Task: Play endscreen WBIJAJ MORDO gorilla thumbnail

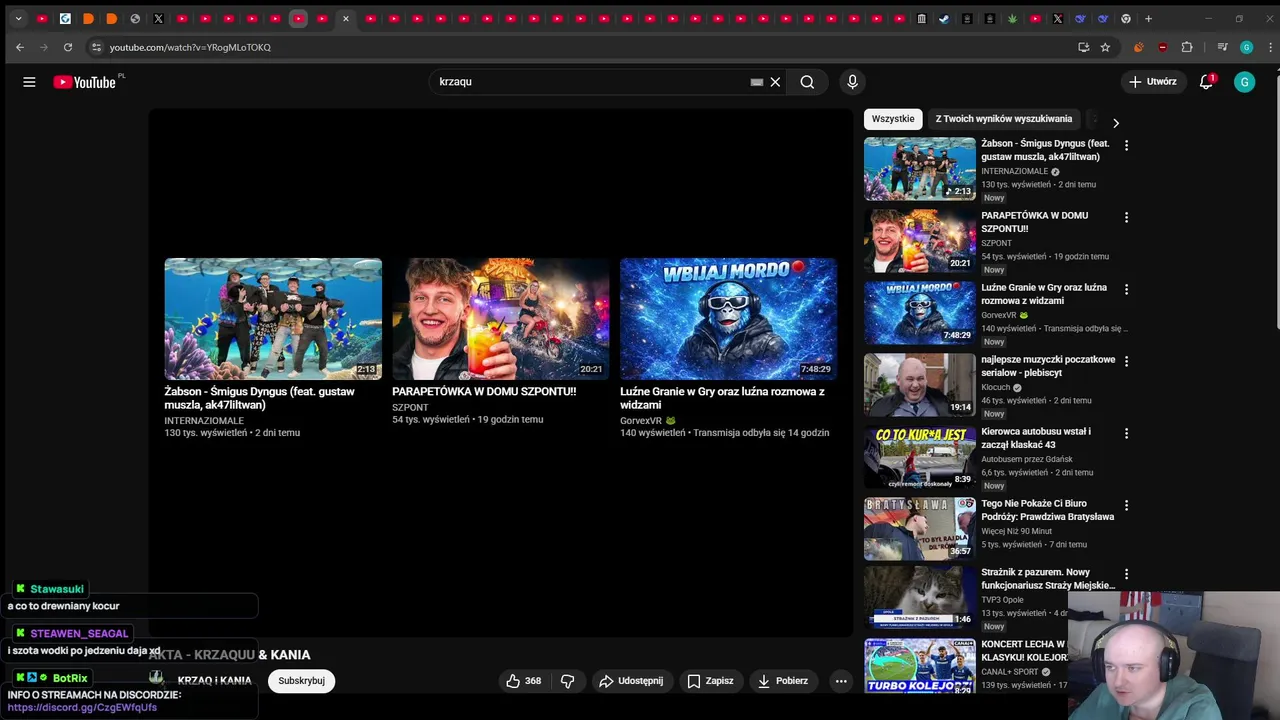Action: (728, 319)
